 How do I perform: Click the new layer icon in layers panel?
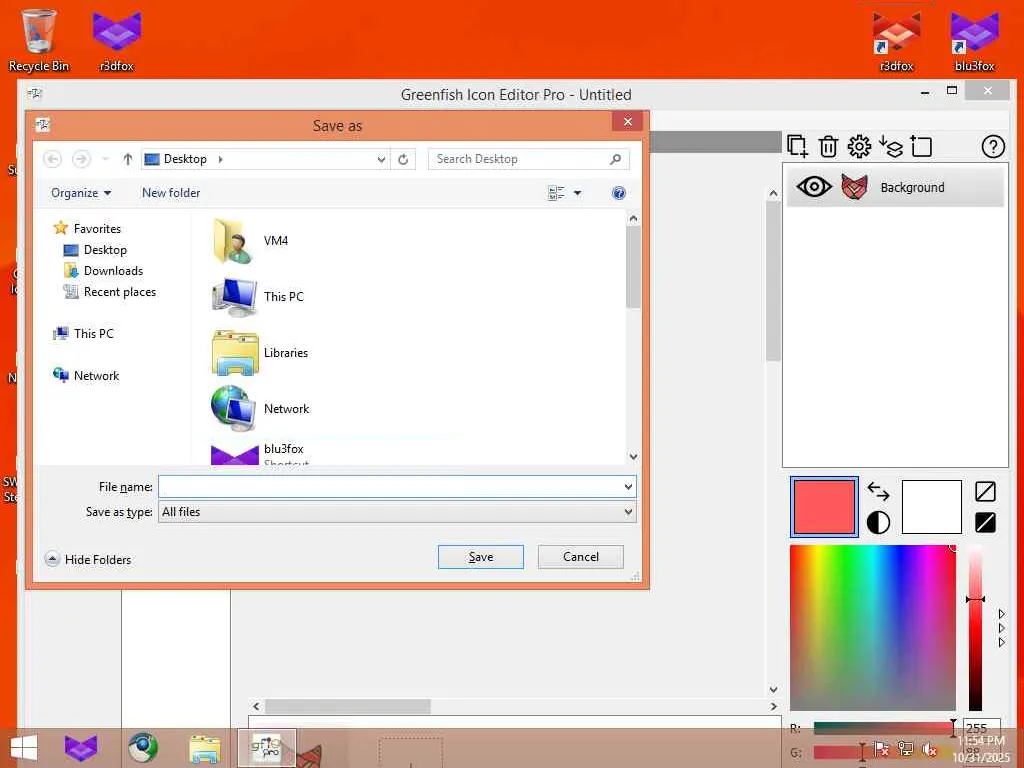click(797, 146)
